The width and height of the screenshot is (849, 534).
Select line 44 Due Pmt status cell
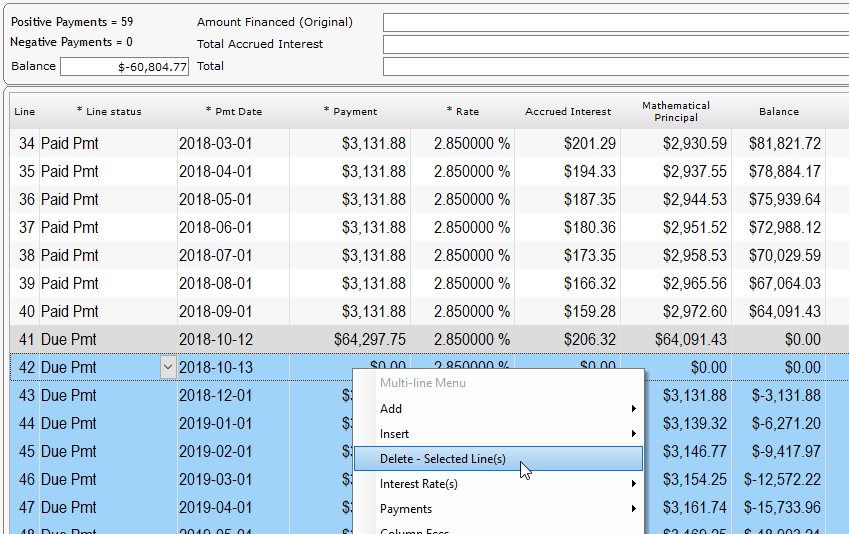(x=108, y=424)
